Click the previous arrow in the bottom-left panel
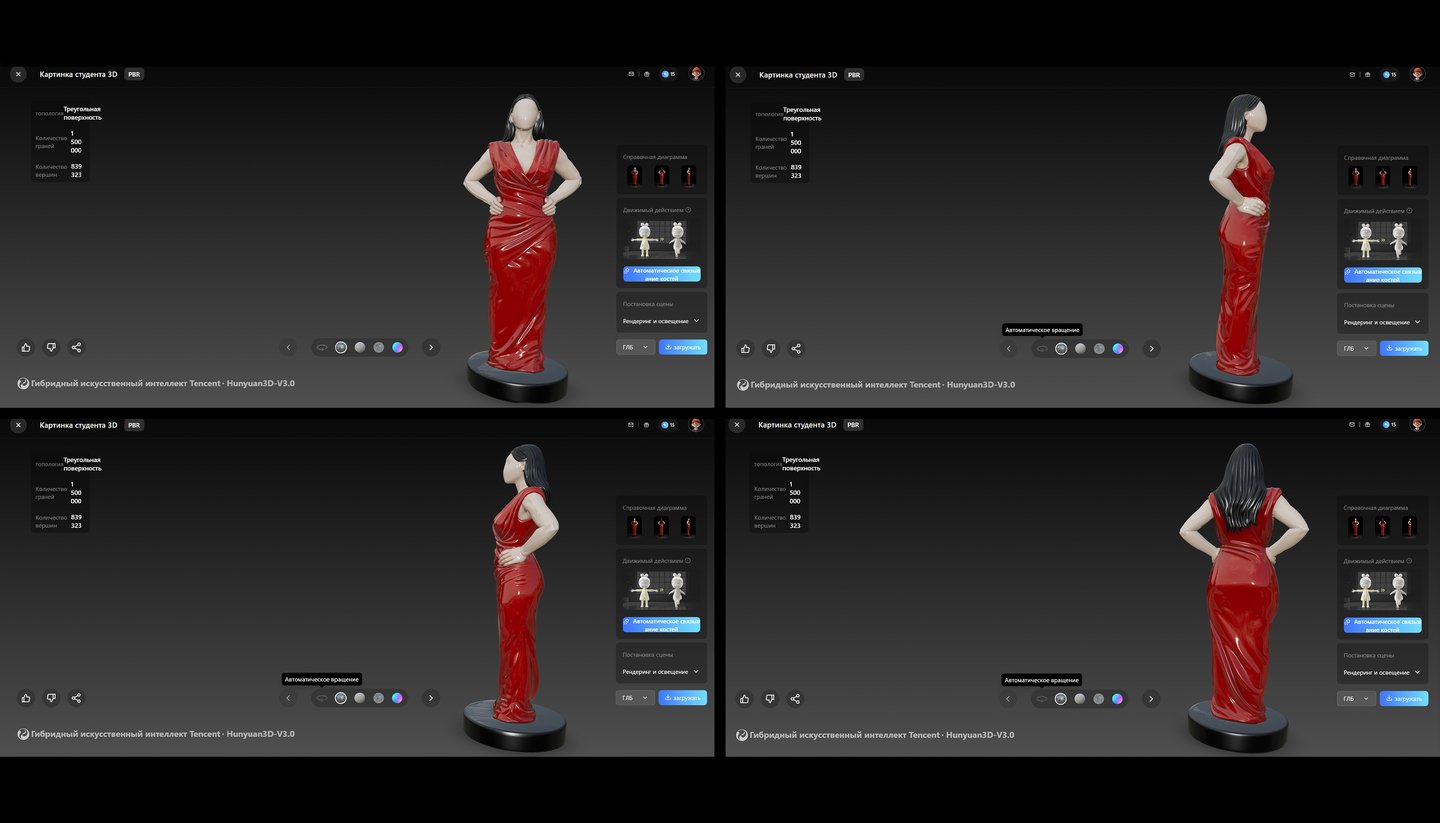 [x=289, y=698]
